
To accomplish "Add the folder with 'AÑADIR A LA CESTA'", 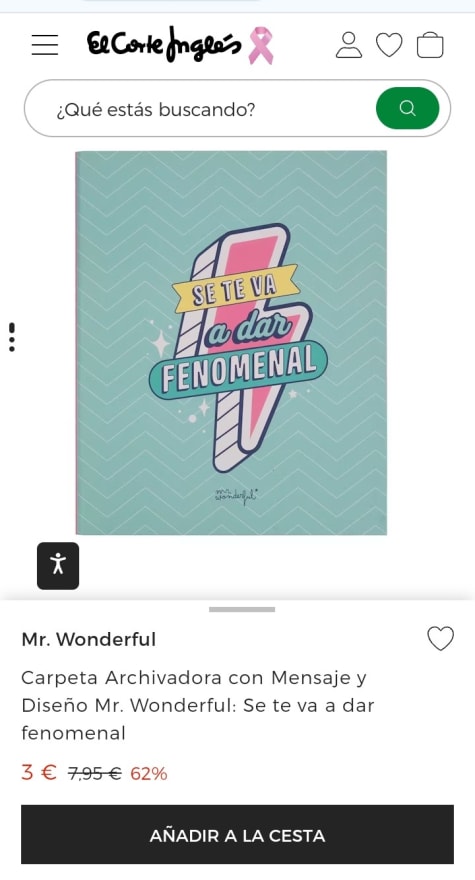I will pyautogui.click(x=238, y=835).
